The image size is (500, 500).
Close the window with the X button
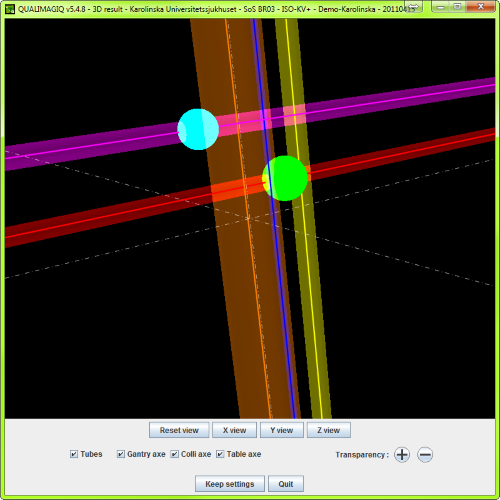pyautogui.click(x=480, y=7)
